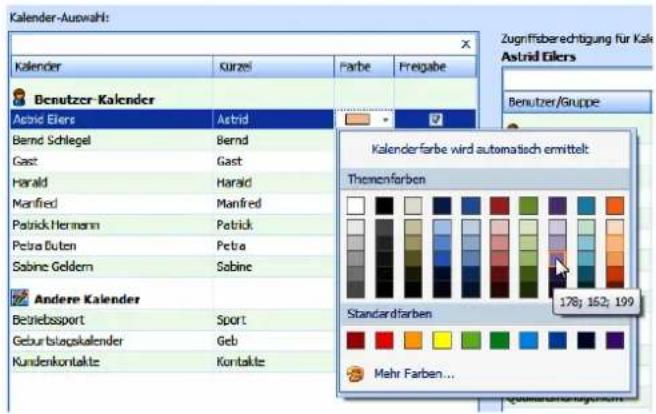Sort by the Kürzel column header
The height and width of the screenshot is (414, 656).
click(x=273, y=67)
